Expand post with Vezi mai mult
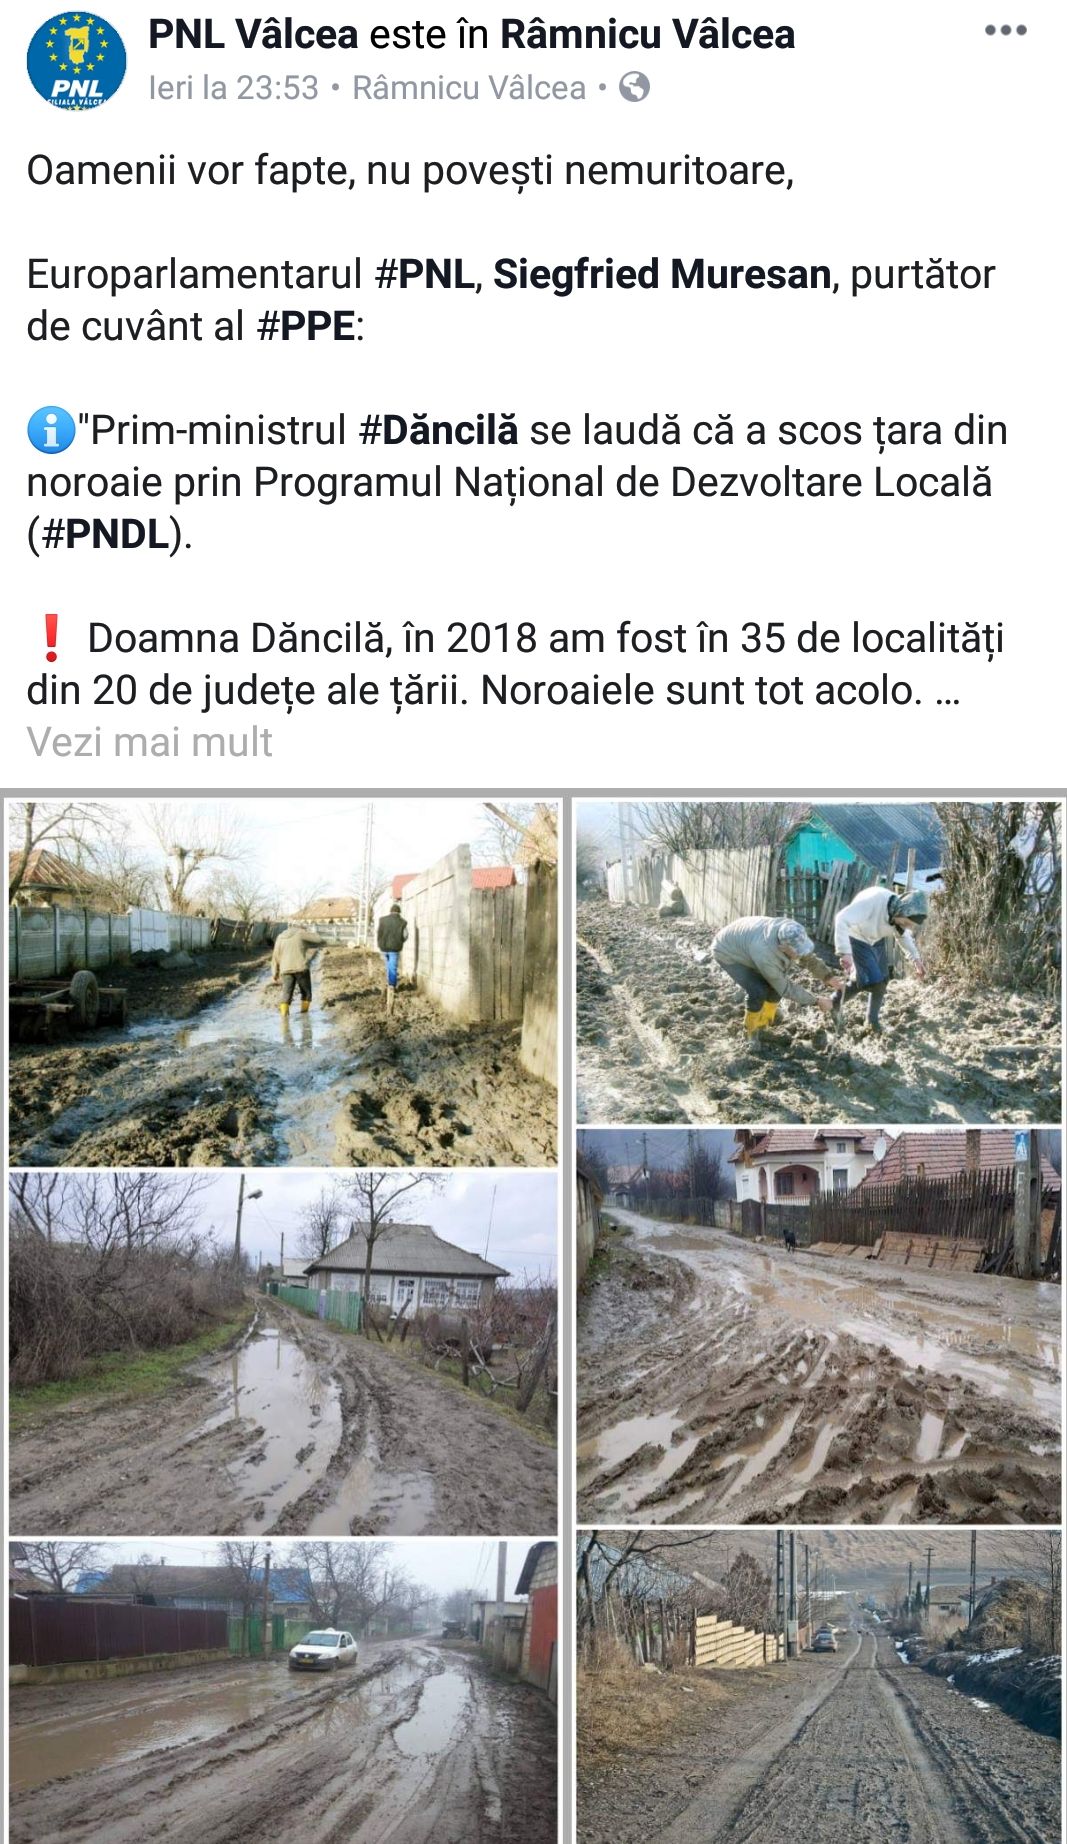Image resolution: width=1067 pixels, height=1844 pixels. click(x=149, y=742)
